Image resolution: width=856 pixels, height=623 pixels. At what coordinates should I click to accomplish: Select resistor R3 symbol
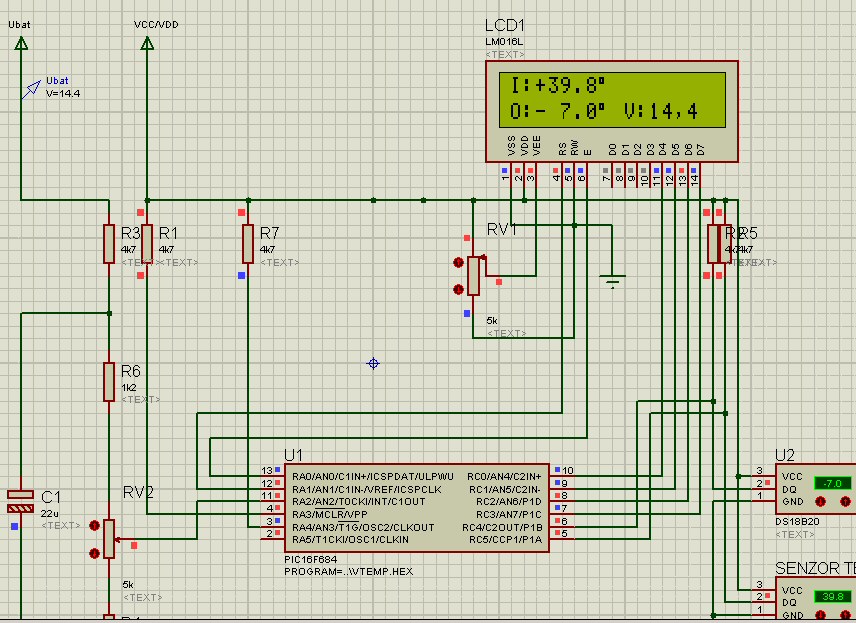click(x=109, y=244)
